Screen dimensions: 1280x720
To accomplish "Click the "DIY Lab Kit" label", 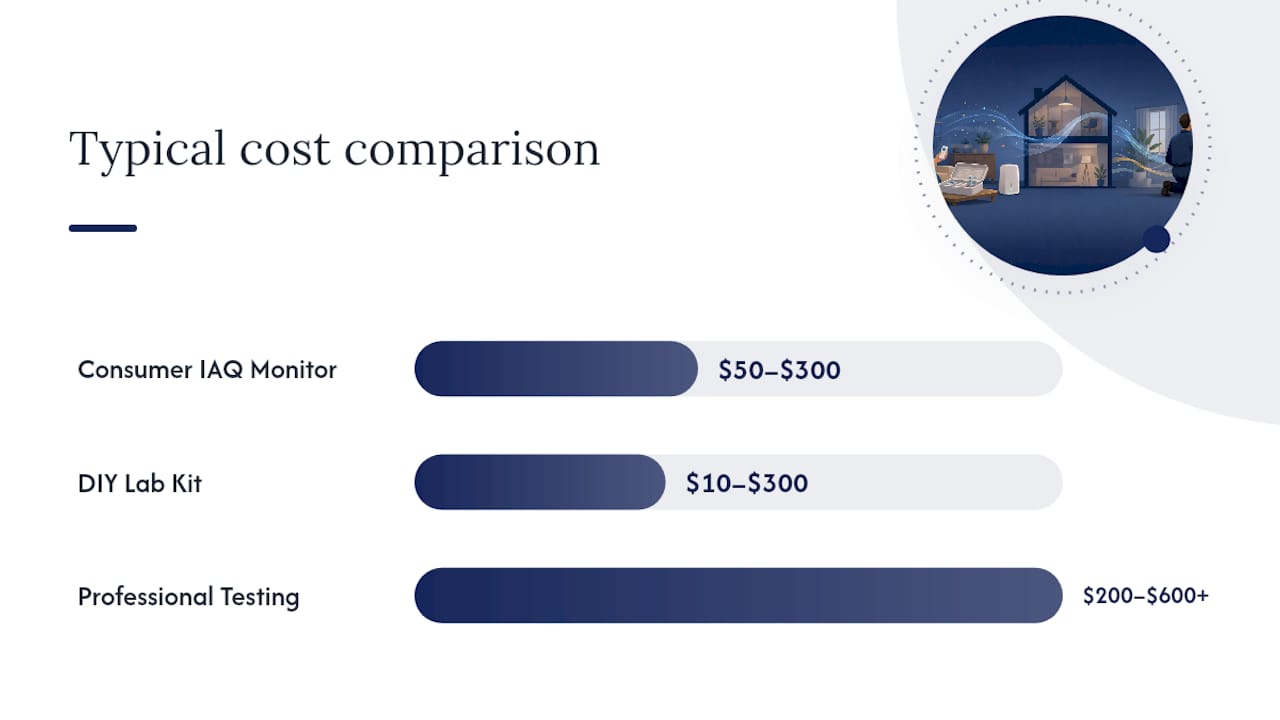I will pos(140,483).
